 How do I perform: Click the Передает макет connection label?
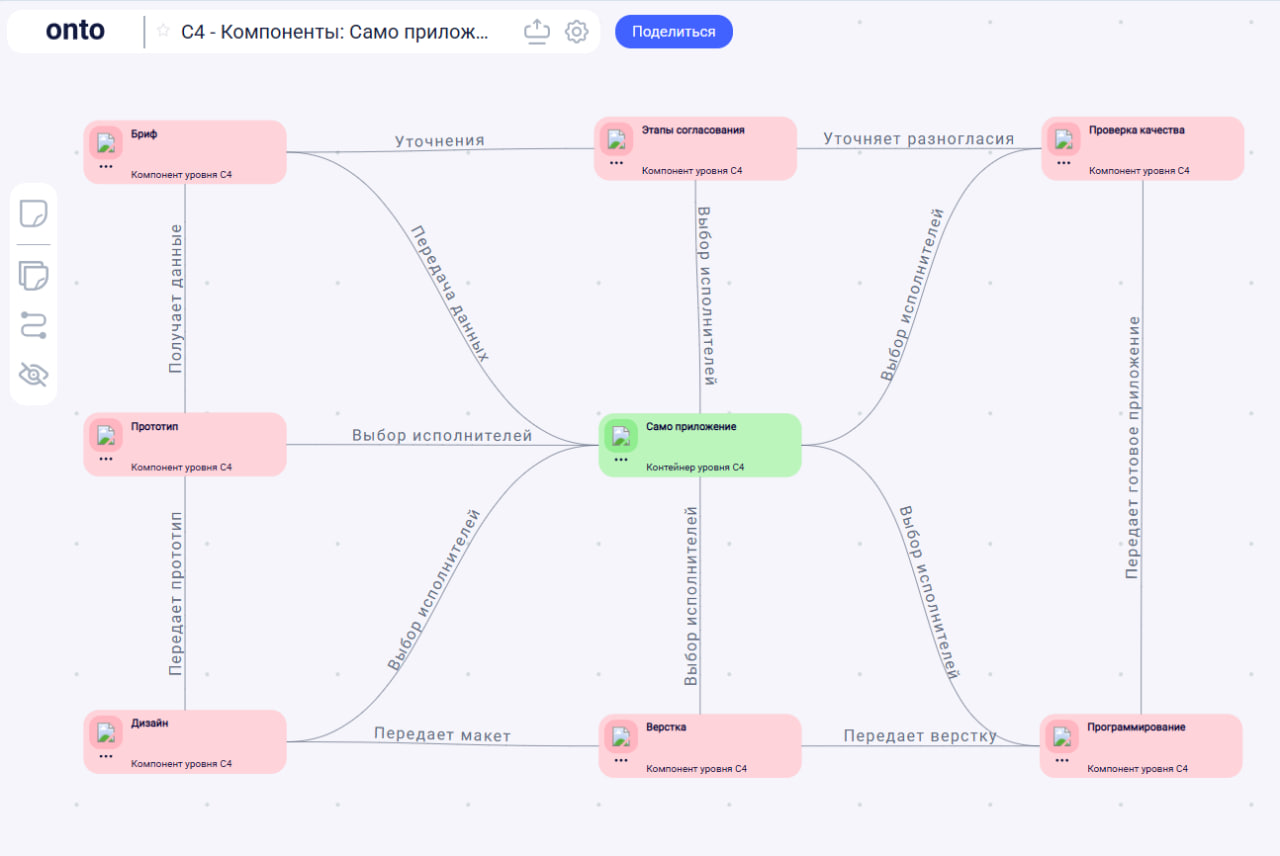click(x=442, y=735)
